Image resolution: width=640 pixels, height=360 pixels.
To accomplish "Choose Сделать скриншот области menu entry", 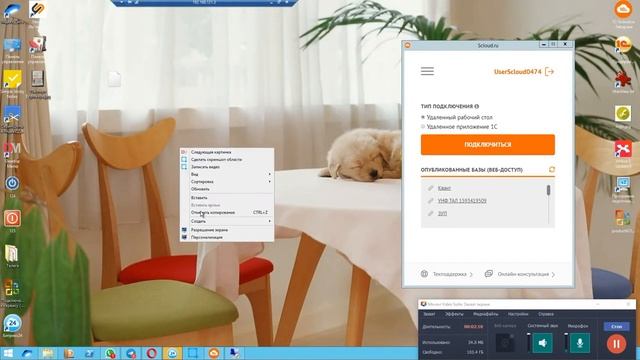I will 227,160.
